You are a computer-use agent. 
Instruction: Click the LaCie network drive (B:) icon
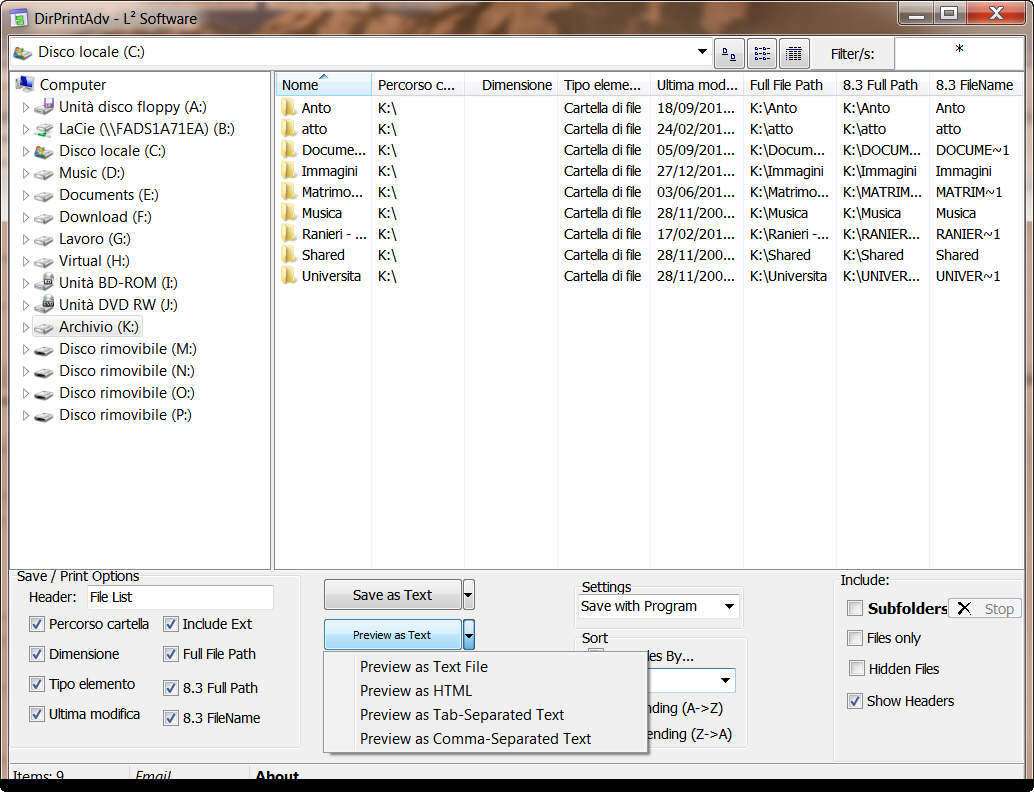(44, 129)
